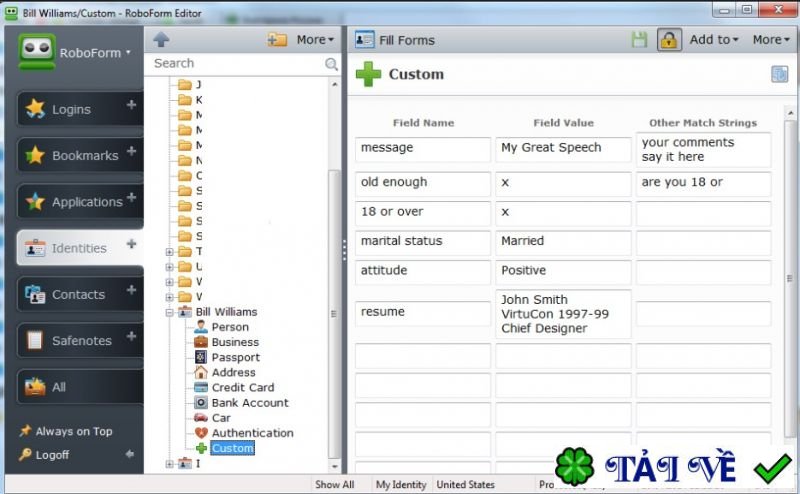
Task: Save the identity with floppy icon
Action: [639, 40]
